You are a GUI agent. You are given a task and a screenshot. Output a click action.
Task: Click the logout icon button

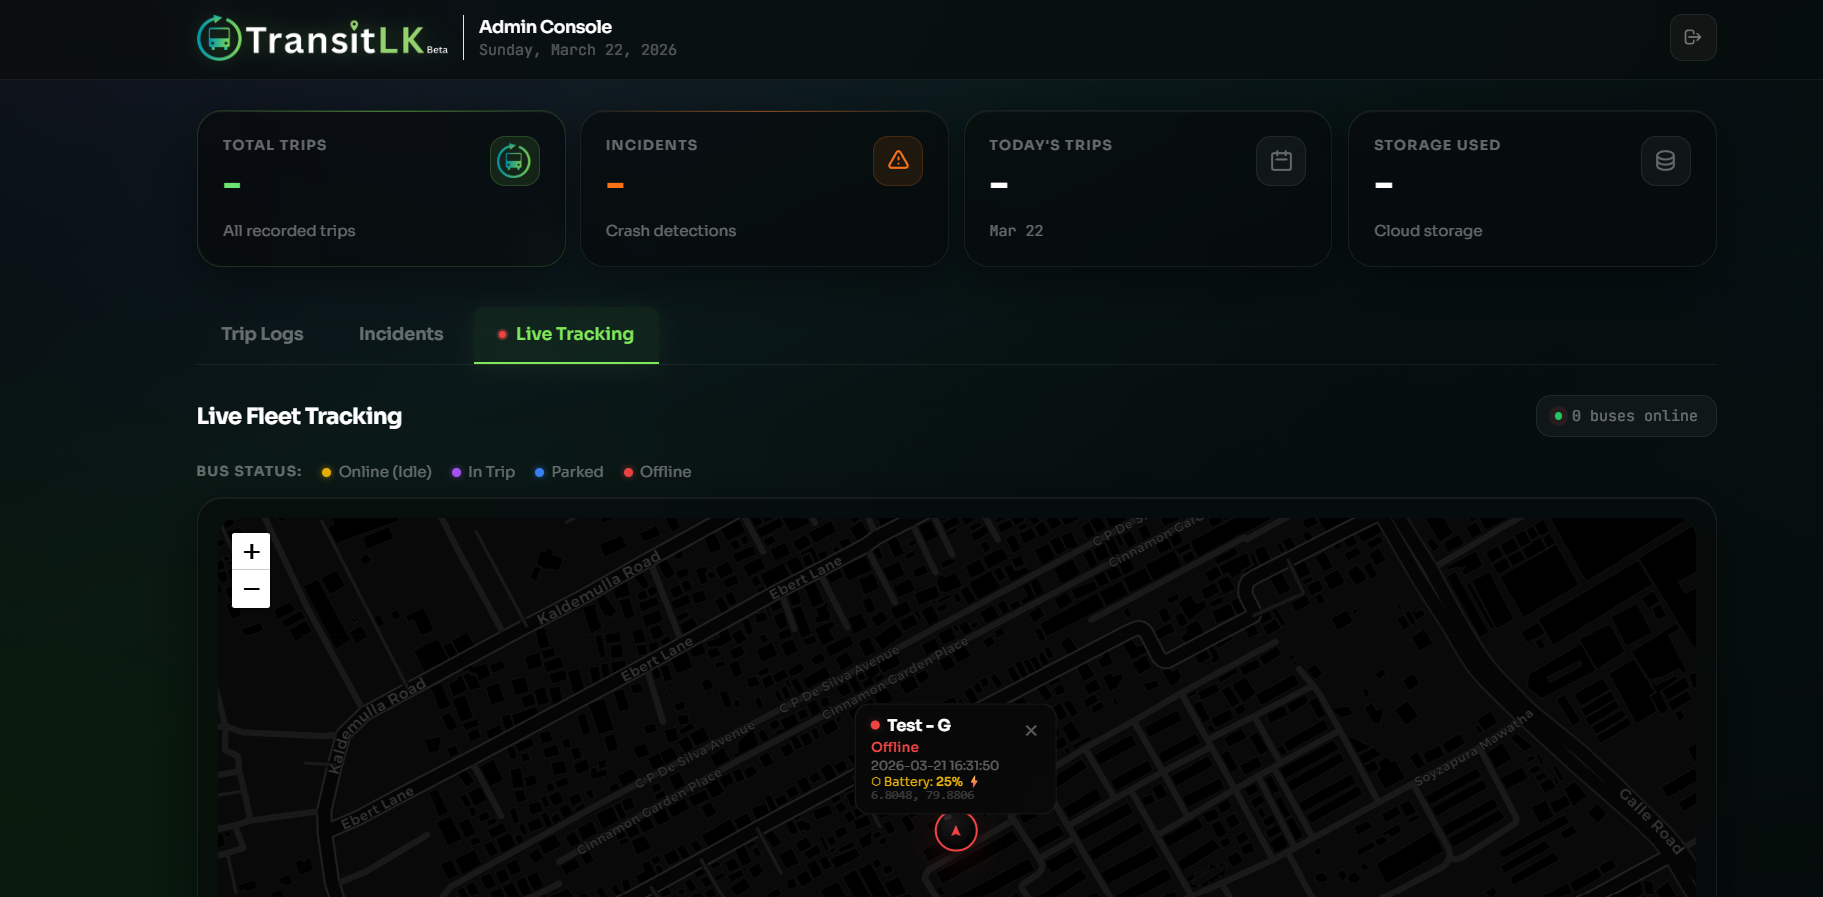pyautogui.click(x=1692, y=38)
